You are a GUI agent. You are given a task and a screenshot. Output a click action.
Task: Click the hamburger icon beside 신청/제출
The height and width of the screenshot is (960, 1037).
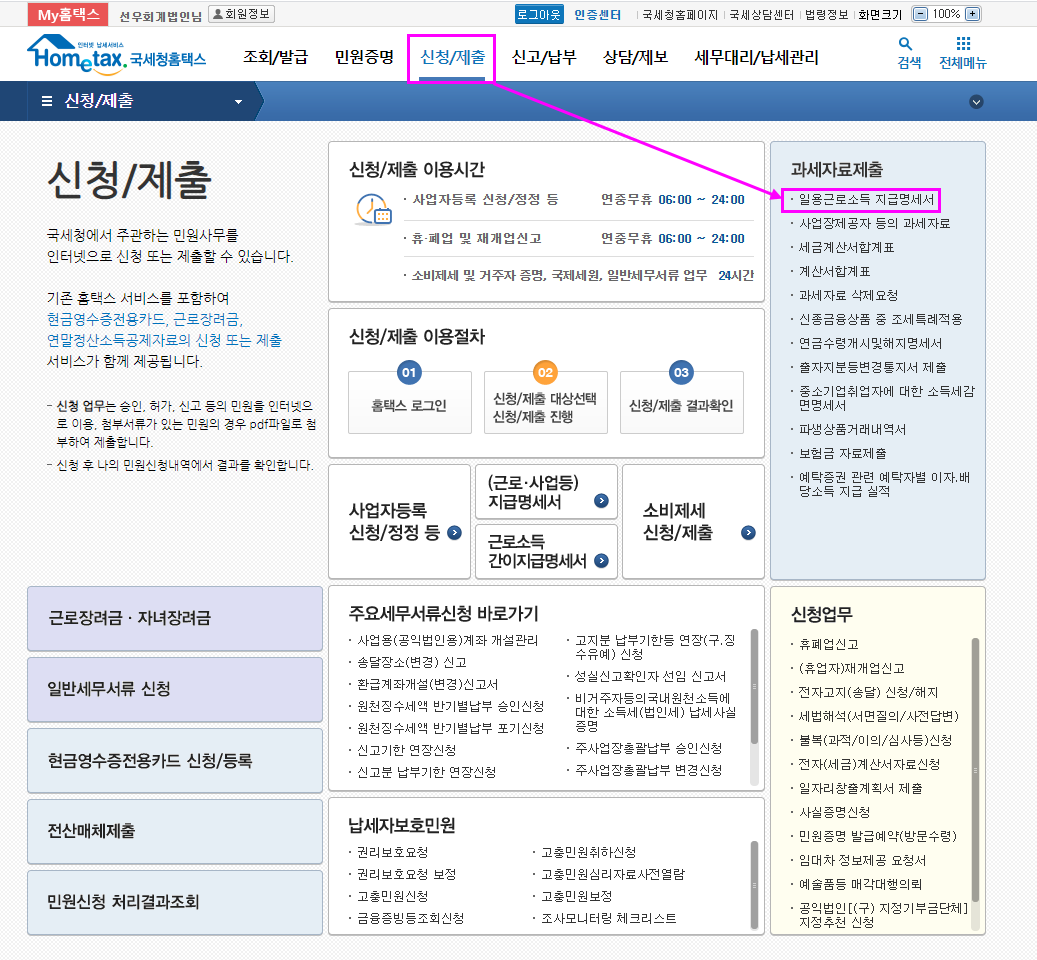point(47,101)
